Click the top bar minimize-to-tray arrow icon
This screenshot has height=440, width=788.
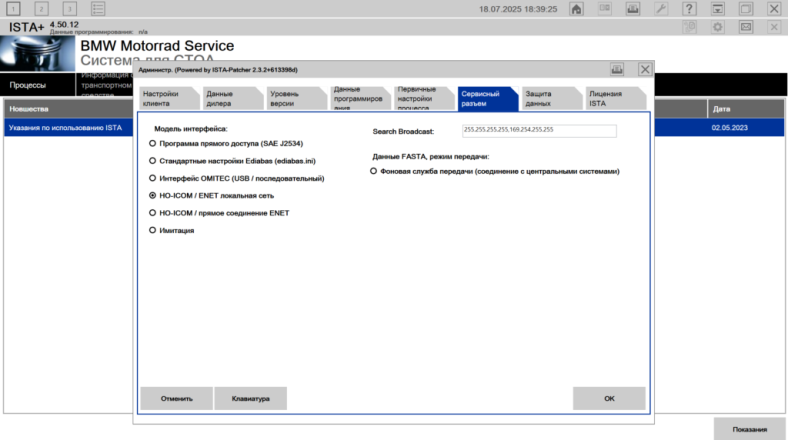pos(718,9)
